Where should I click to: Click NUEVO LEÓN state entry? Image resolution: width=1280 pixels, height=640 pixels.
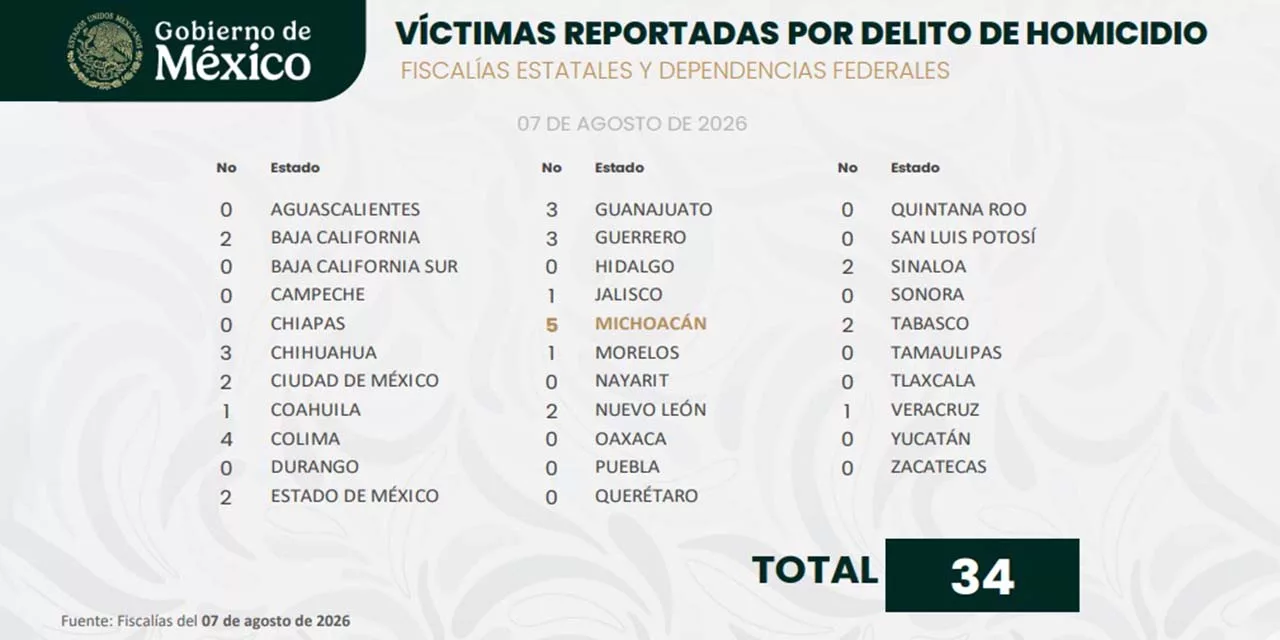pyautogui.click(x=650, y=409)
